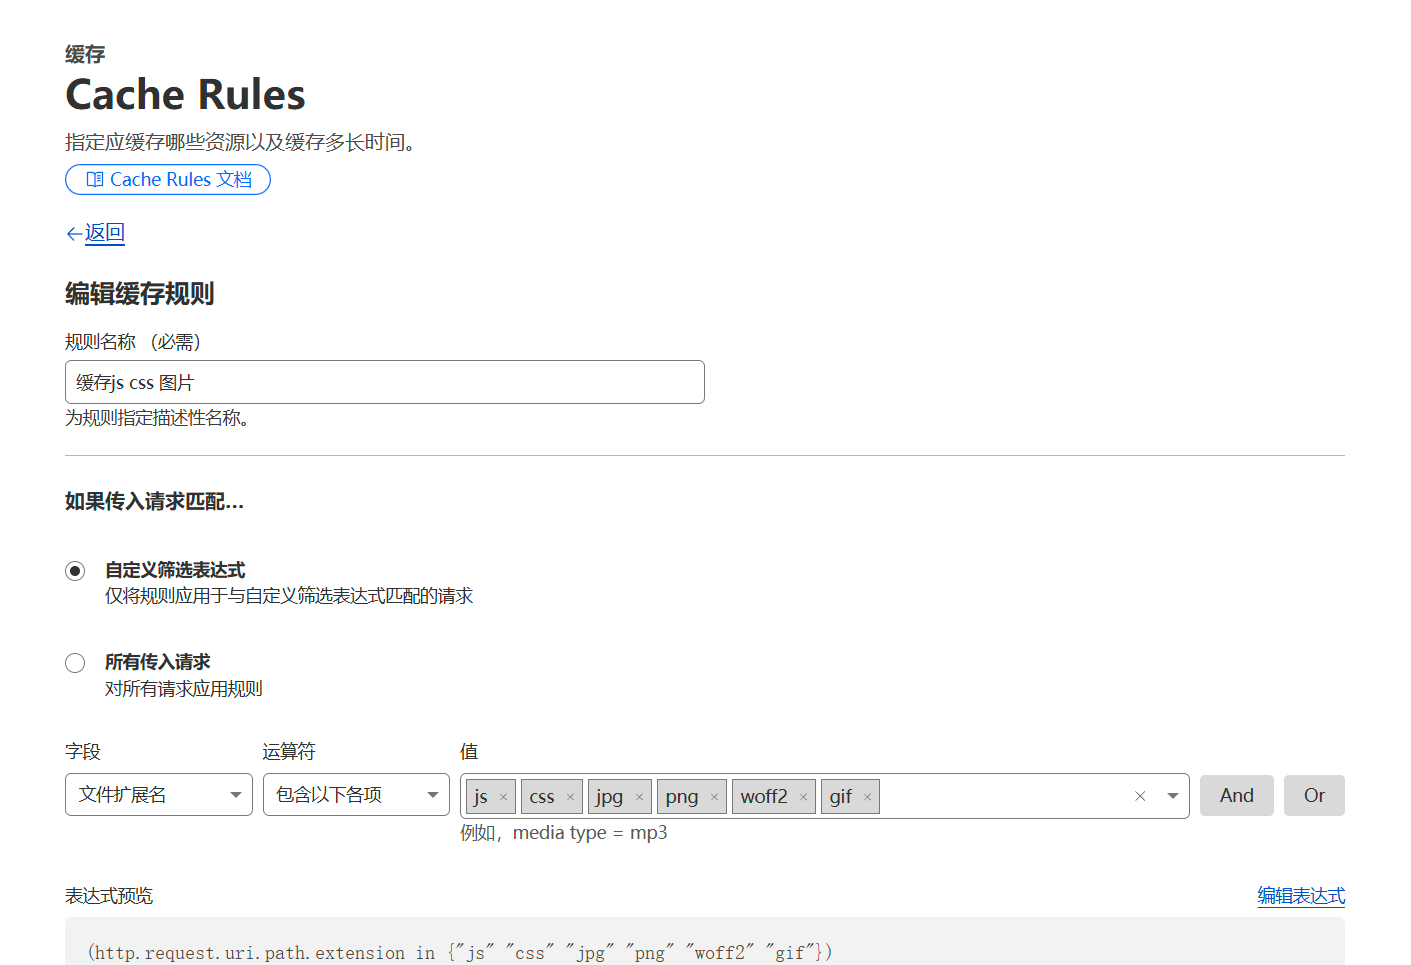This screenshot has height=965, width=1411.
Task: Open the 文件扩展名 field dropdown
Action: click(158, 795)
